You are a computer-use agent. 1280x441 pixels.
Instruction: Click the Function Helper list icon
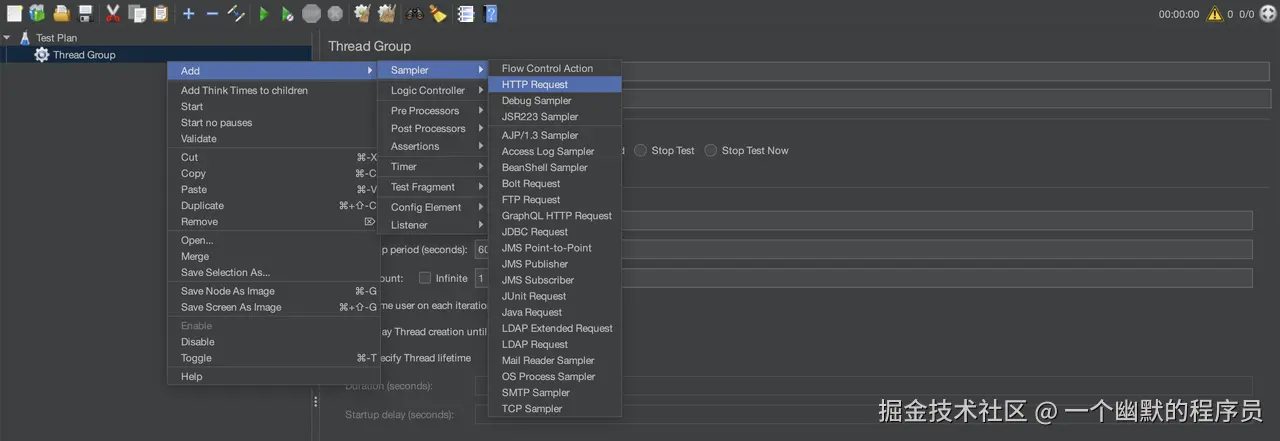coord(466,14)
